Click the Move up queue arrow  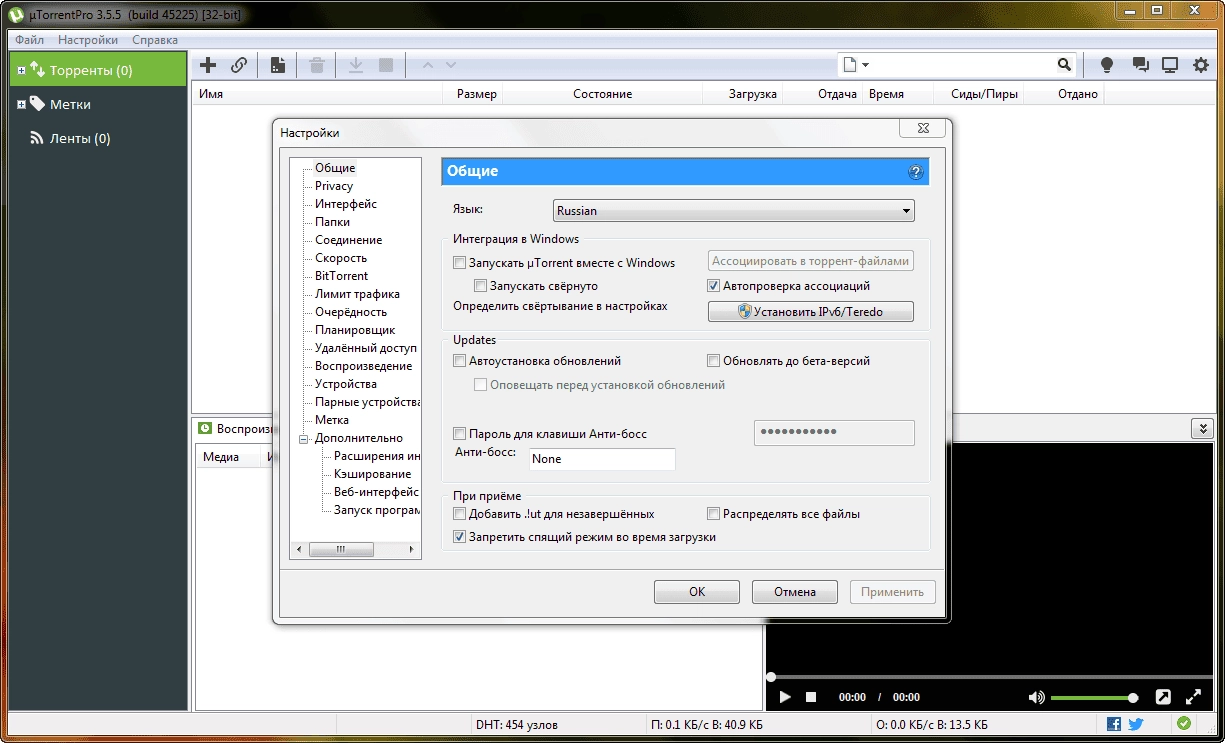(x=428, y=65)
